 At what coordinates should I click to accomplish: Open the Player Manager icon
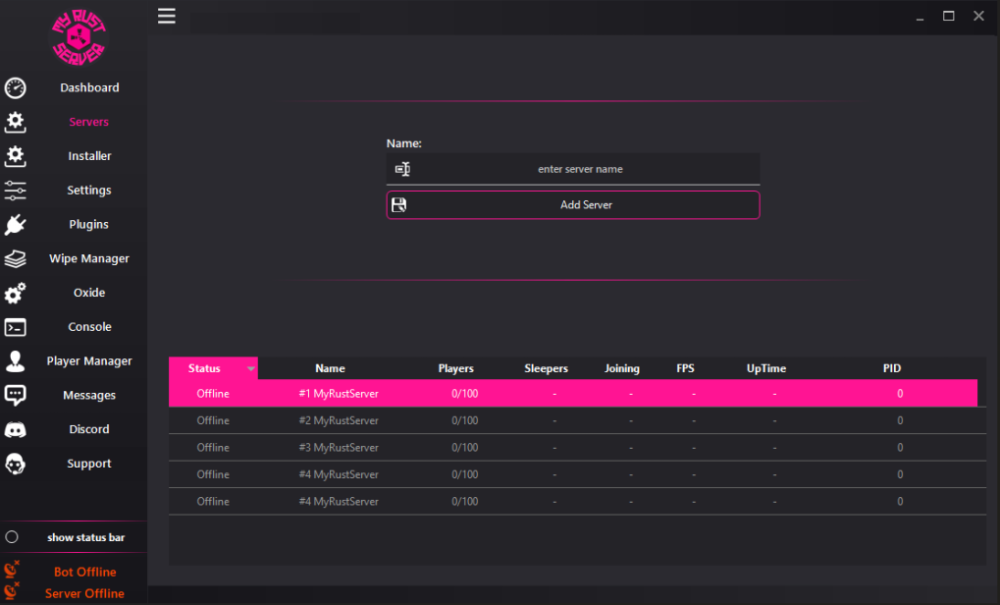pos(14,360)
